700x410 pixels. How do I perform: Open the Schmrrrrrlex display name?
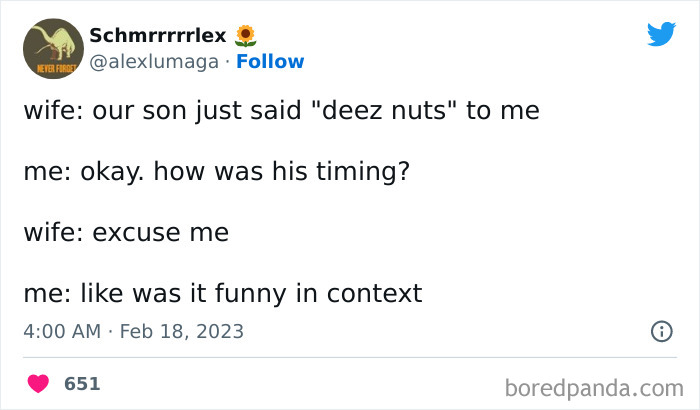(x=158, y=36)
